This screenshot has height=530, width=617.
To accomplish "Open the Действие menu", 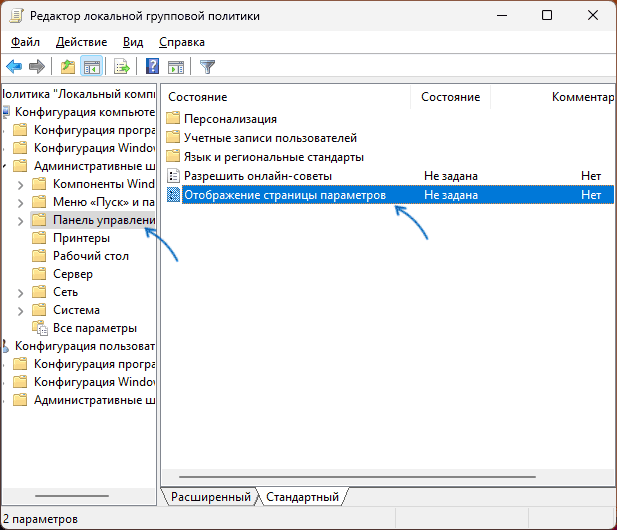I will tap(81, 42).
